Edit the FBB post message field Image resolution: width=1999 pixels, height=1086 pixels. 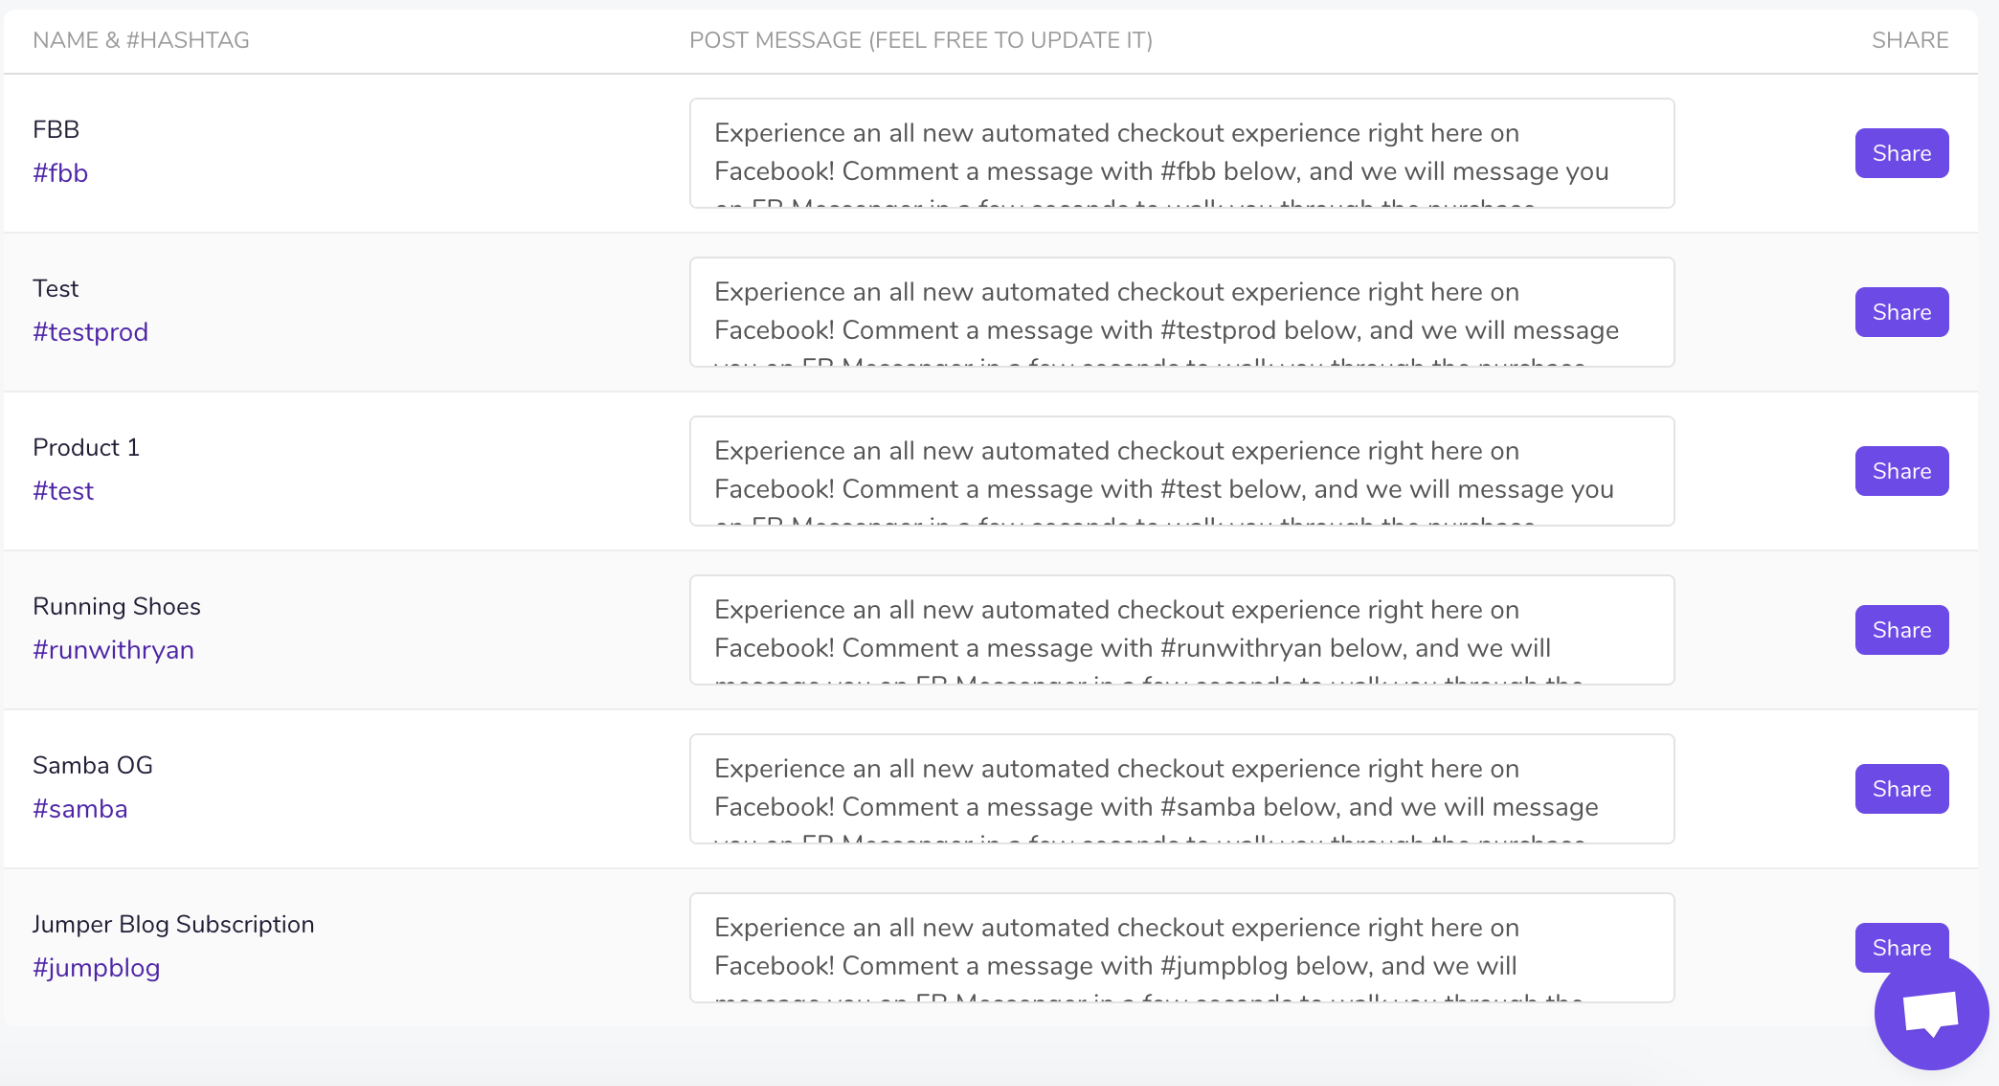[1182, 153]
